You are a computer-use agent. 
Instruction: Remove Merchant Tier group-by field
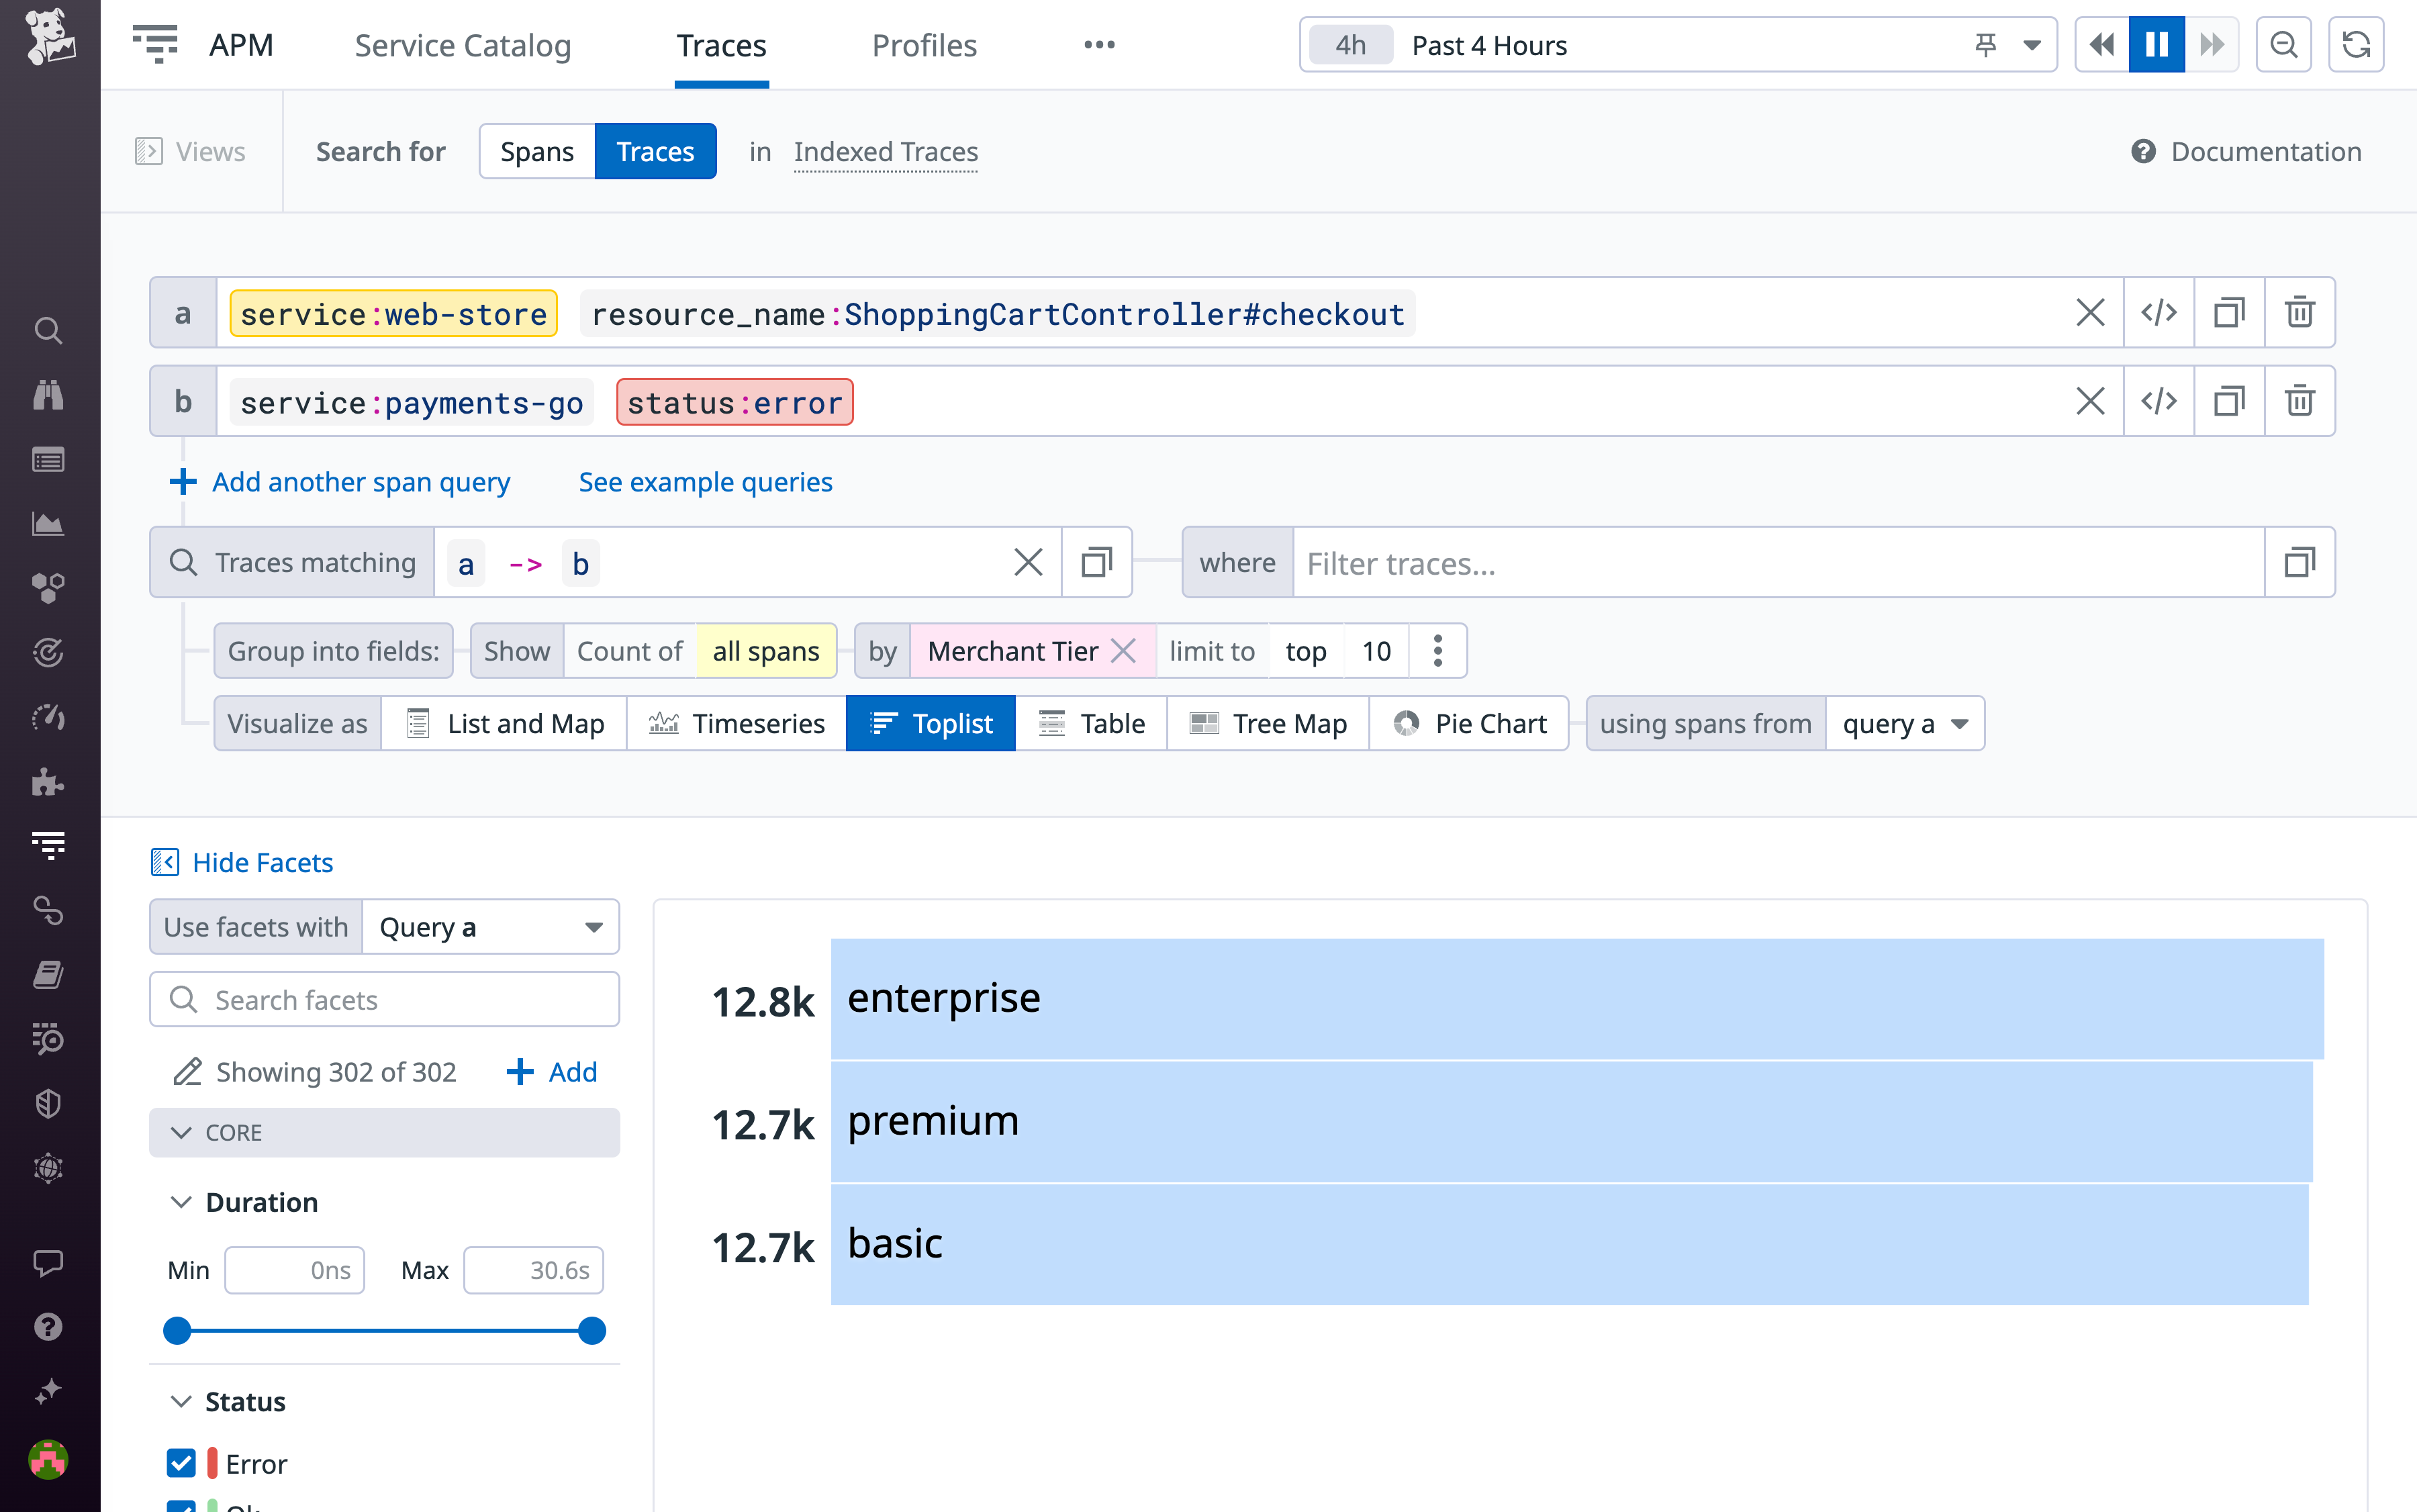[x=1124, y=651]
